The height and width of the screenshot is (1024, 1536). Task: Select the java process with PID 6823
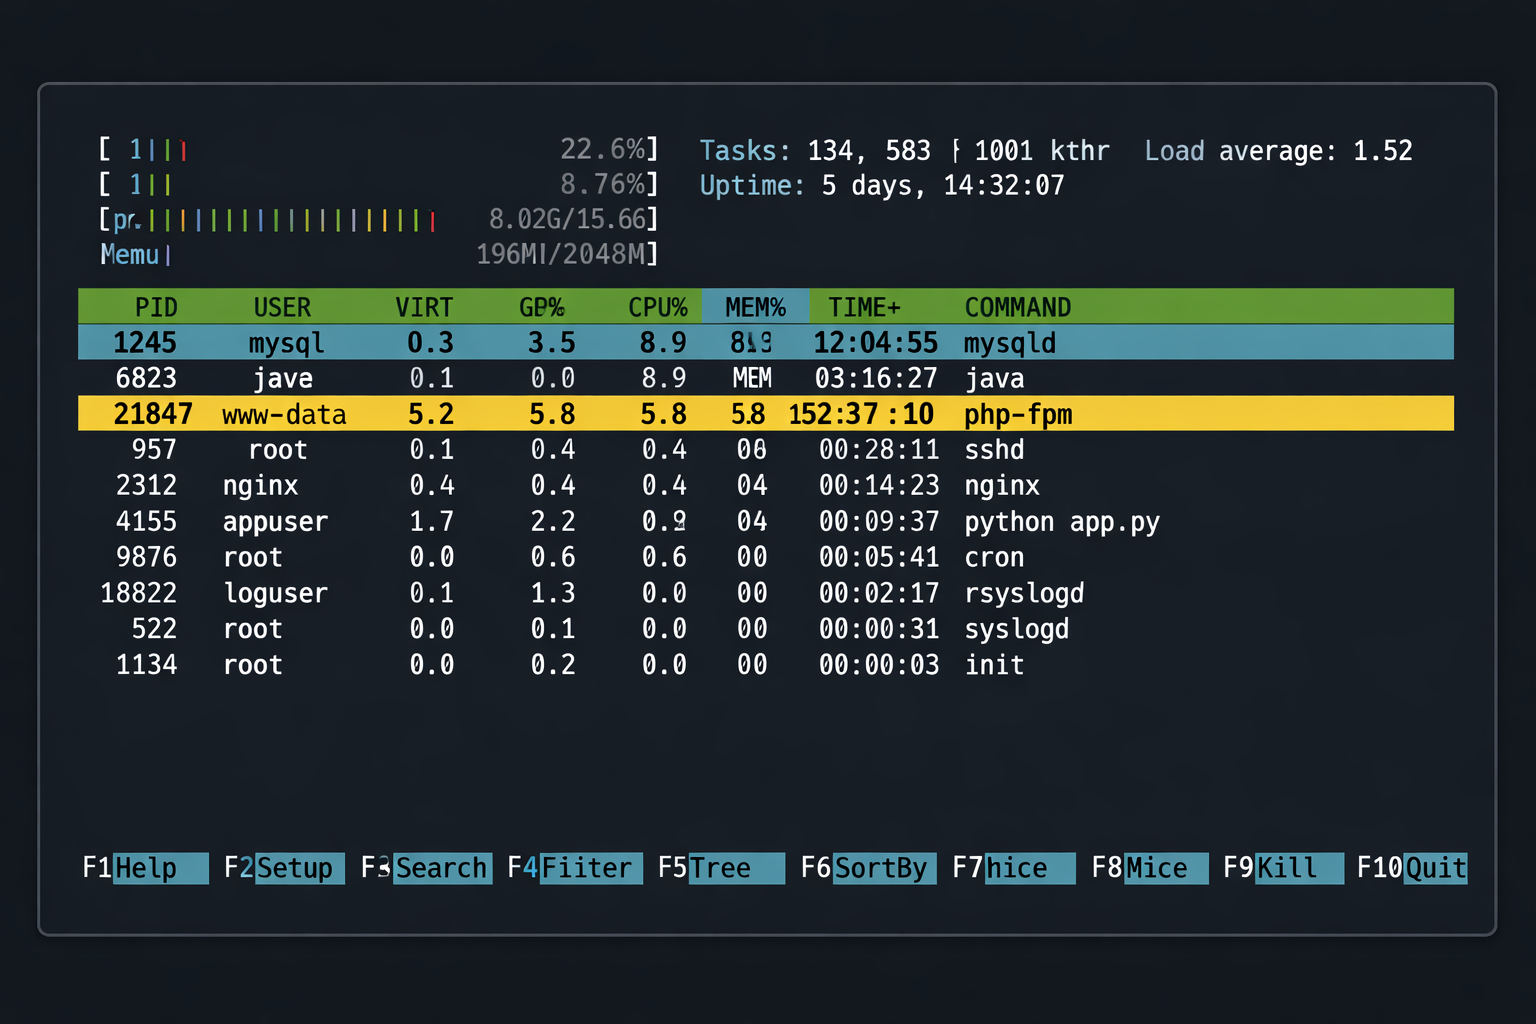tap(765, 378)
